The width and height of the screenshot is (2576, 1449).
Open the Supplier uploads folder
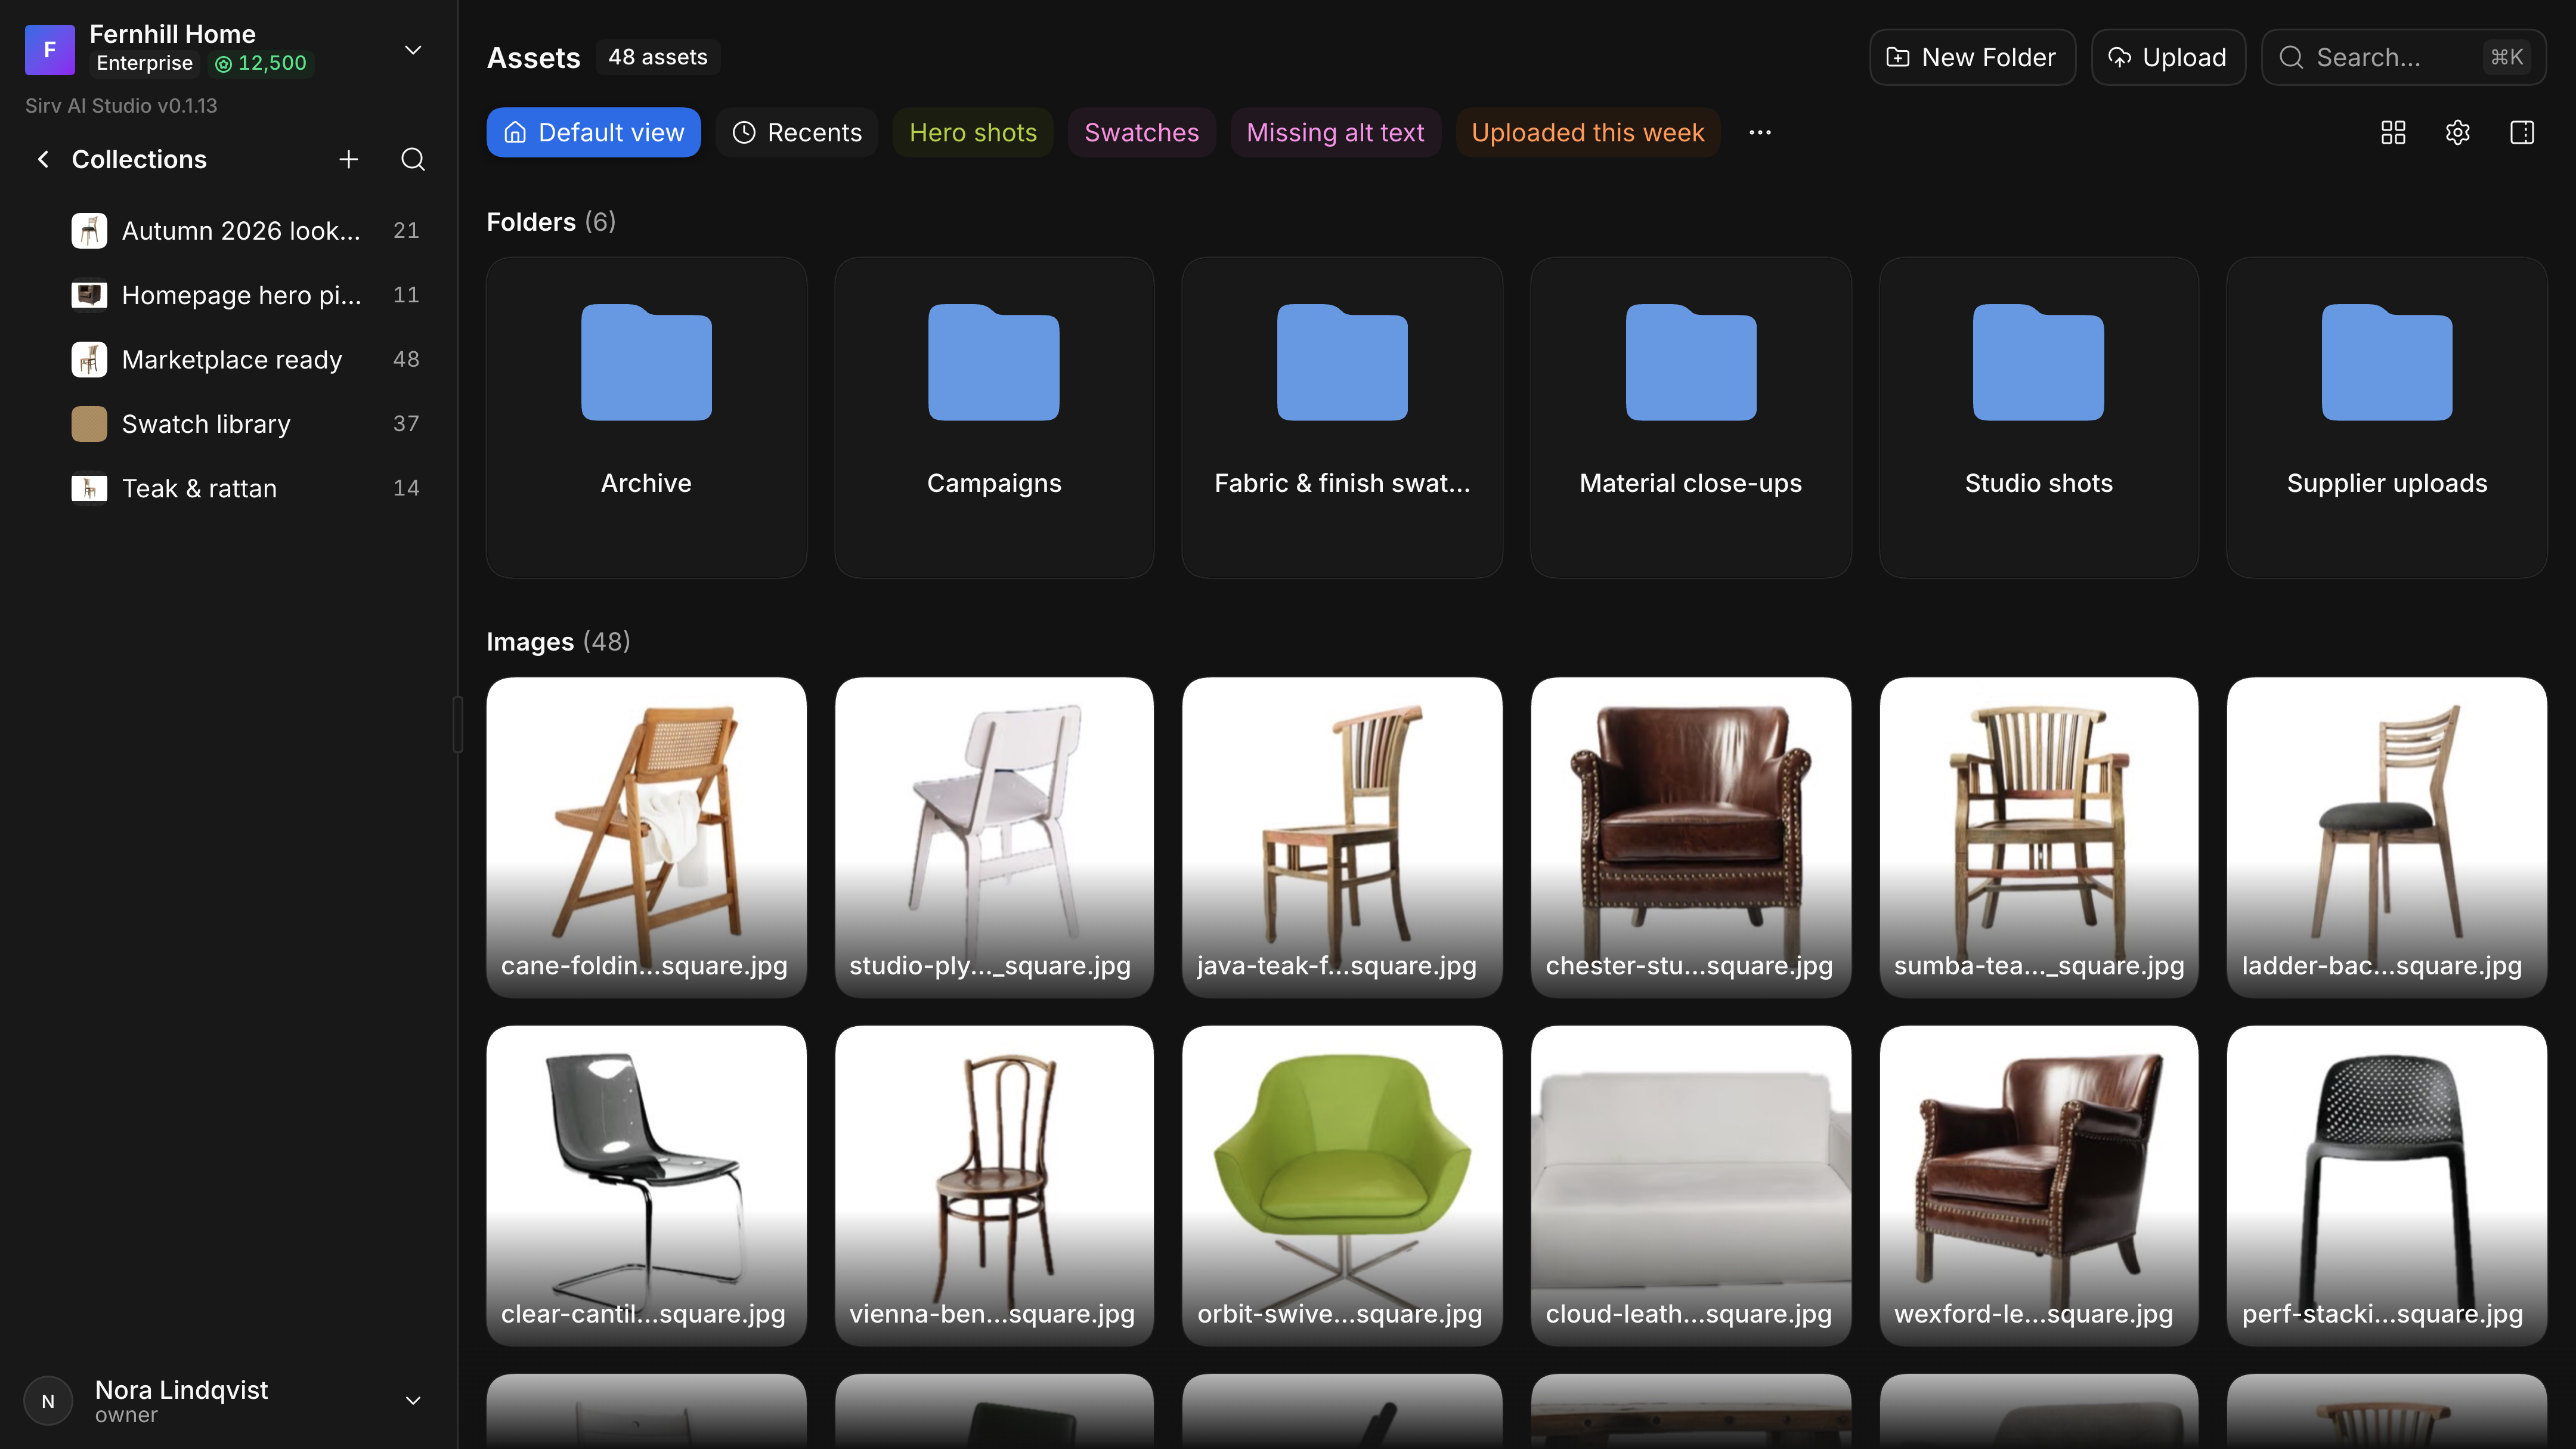2386,417
